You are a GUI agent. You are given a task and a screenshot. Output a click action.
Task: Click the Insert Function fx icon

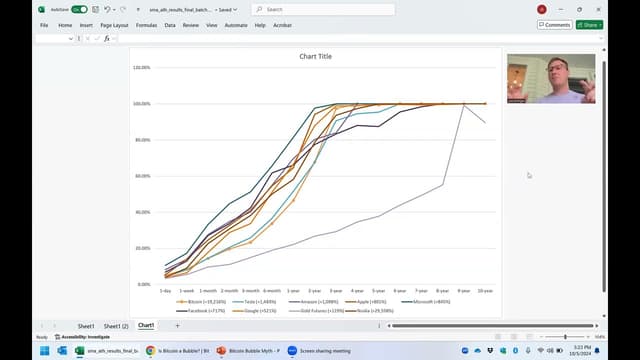pos(107,39)
